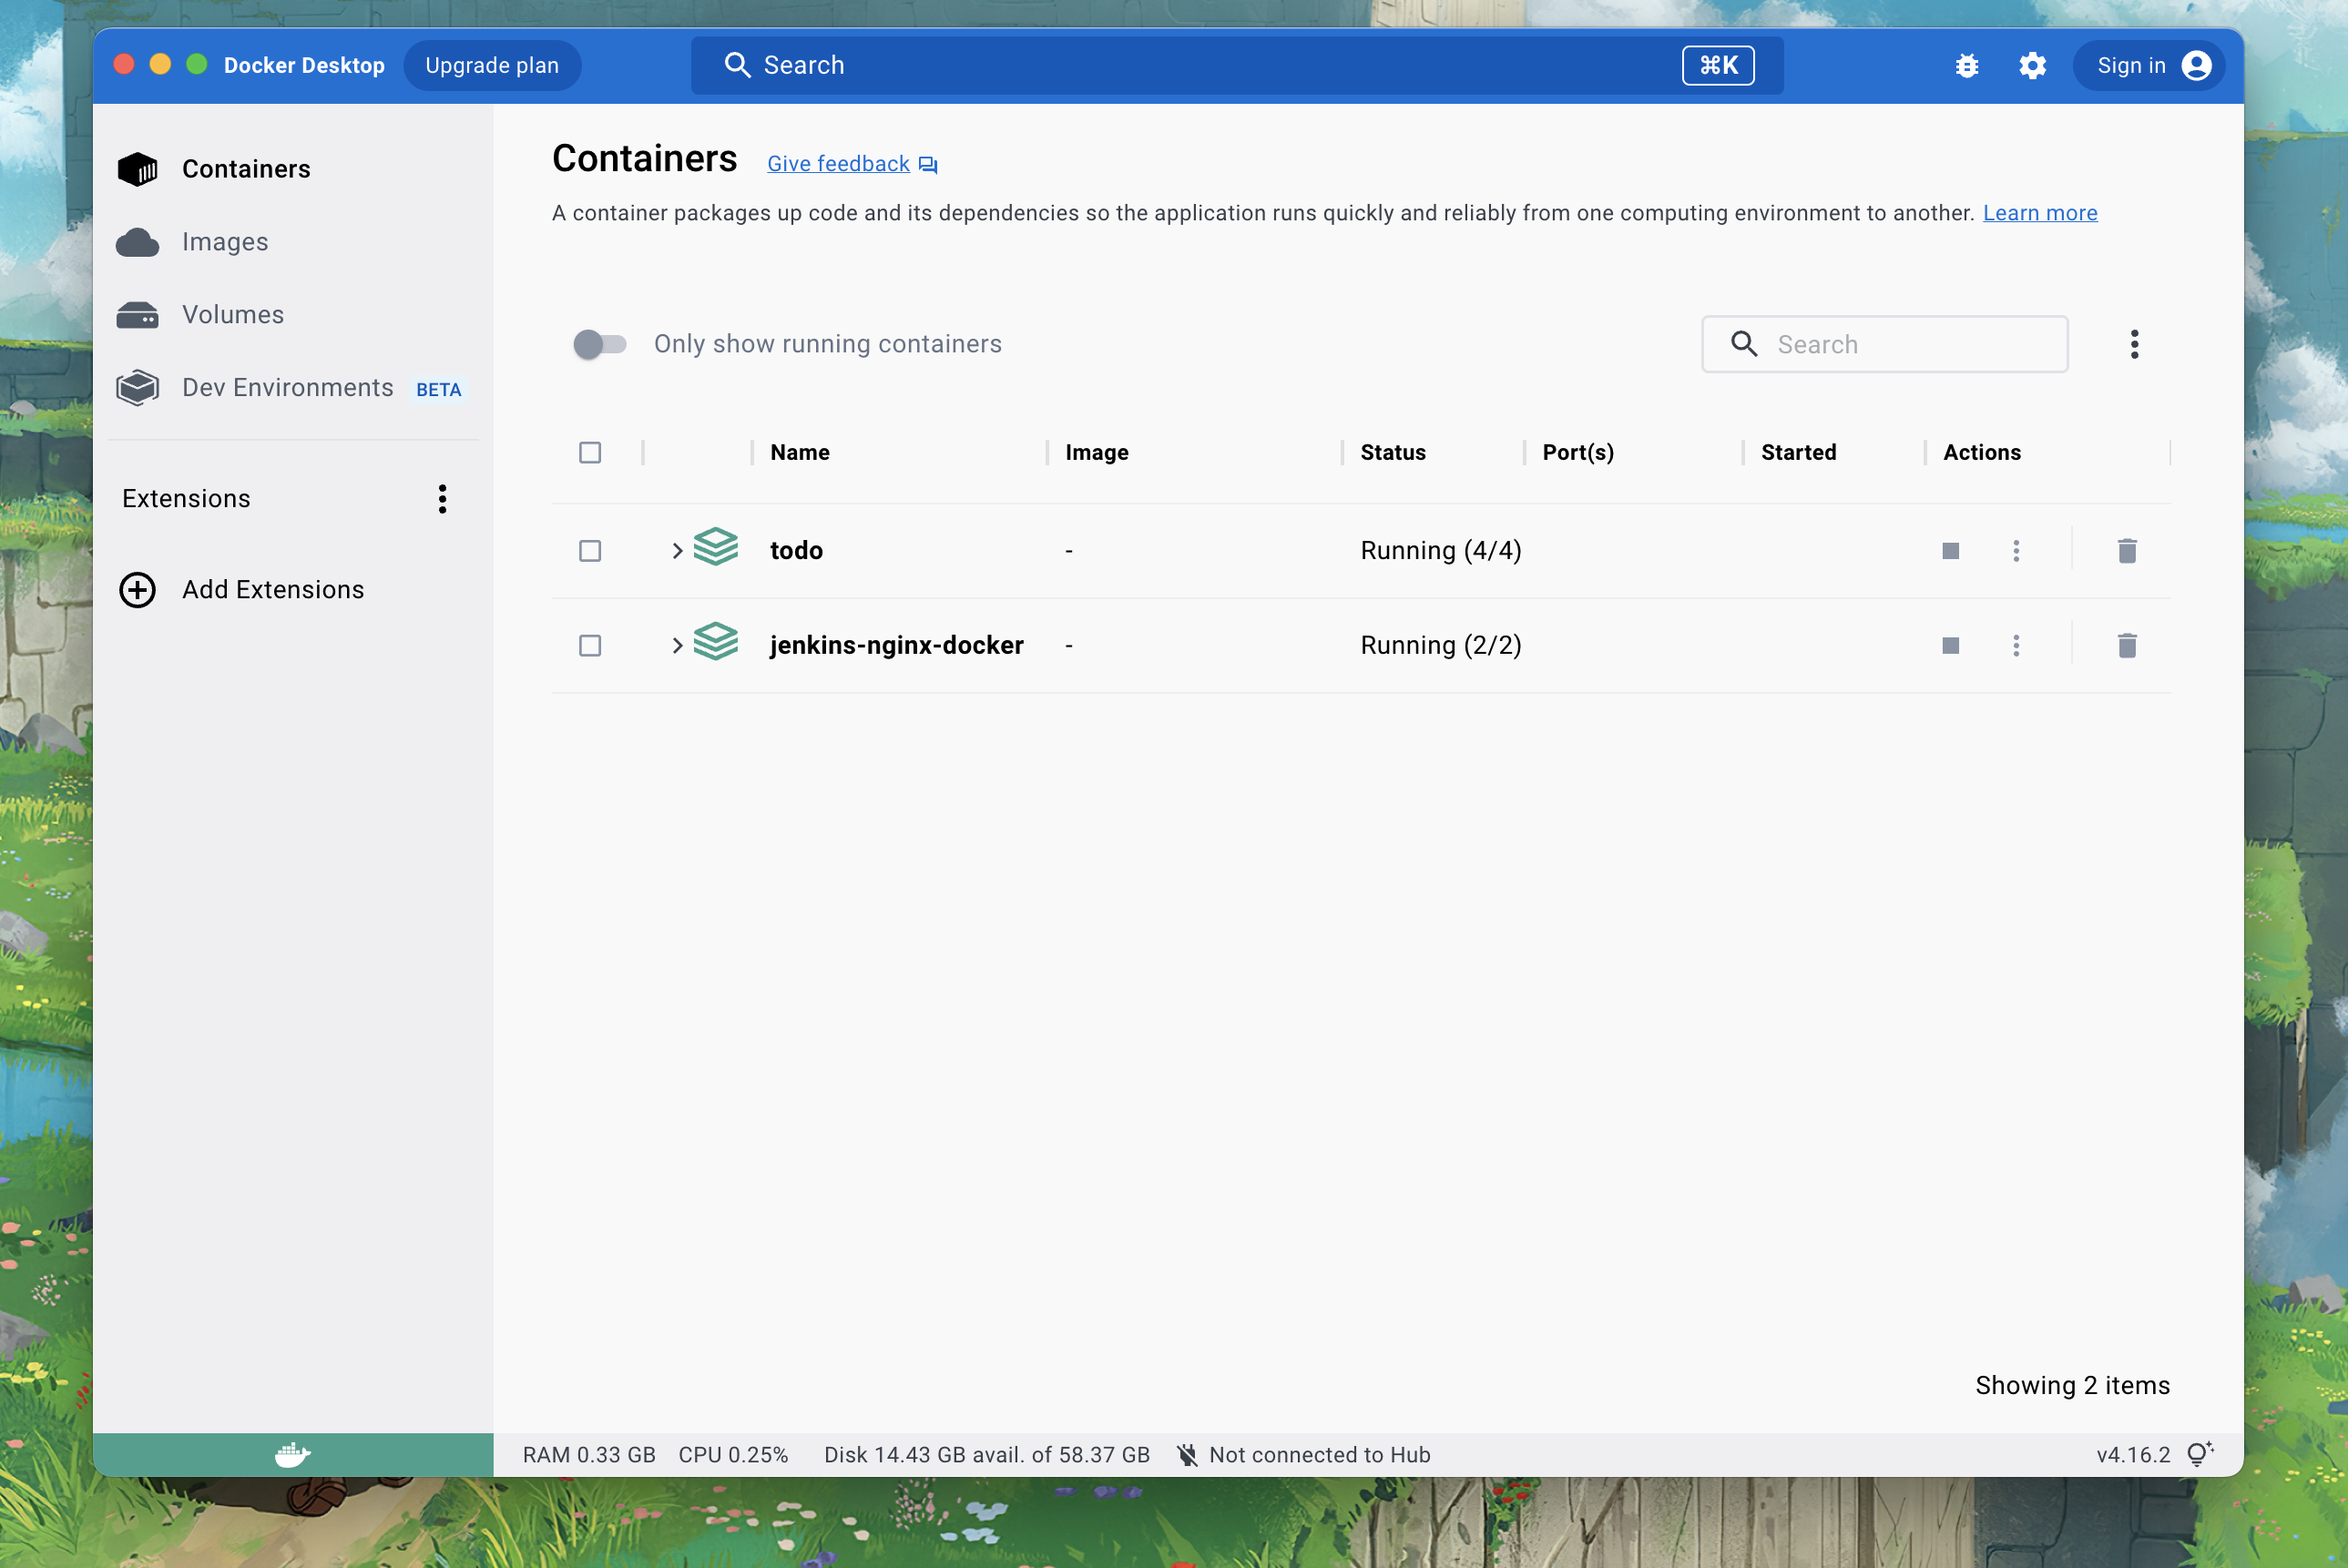This screenshot has height=1568, width=2348.
Task: Open the Extensions three-dot menu
Action: coord(442,499)
